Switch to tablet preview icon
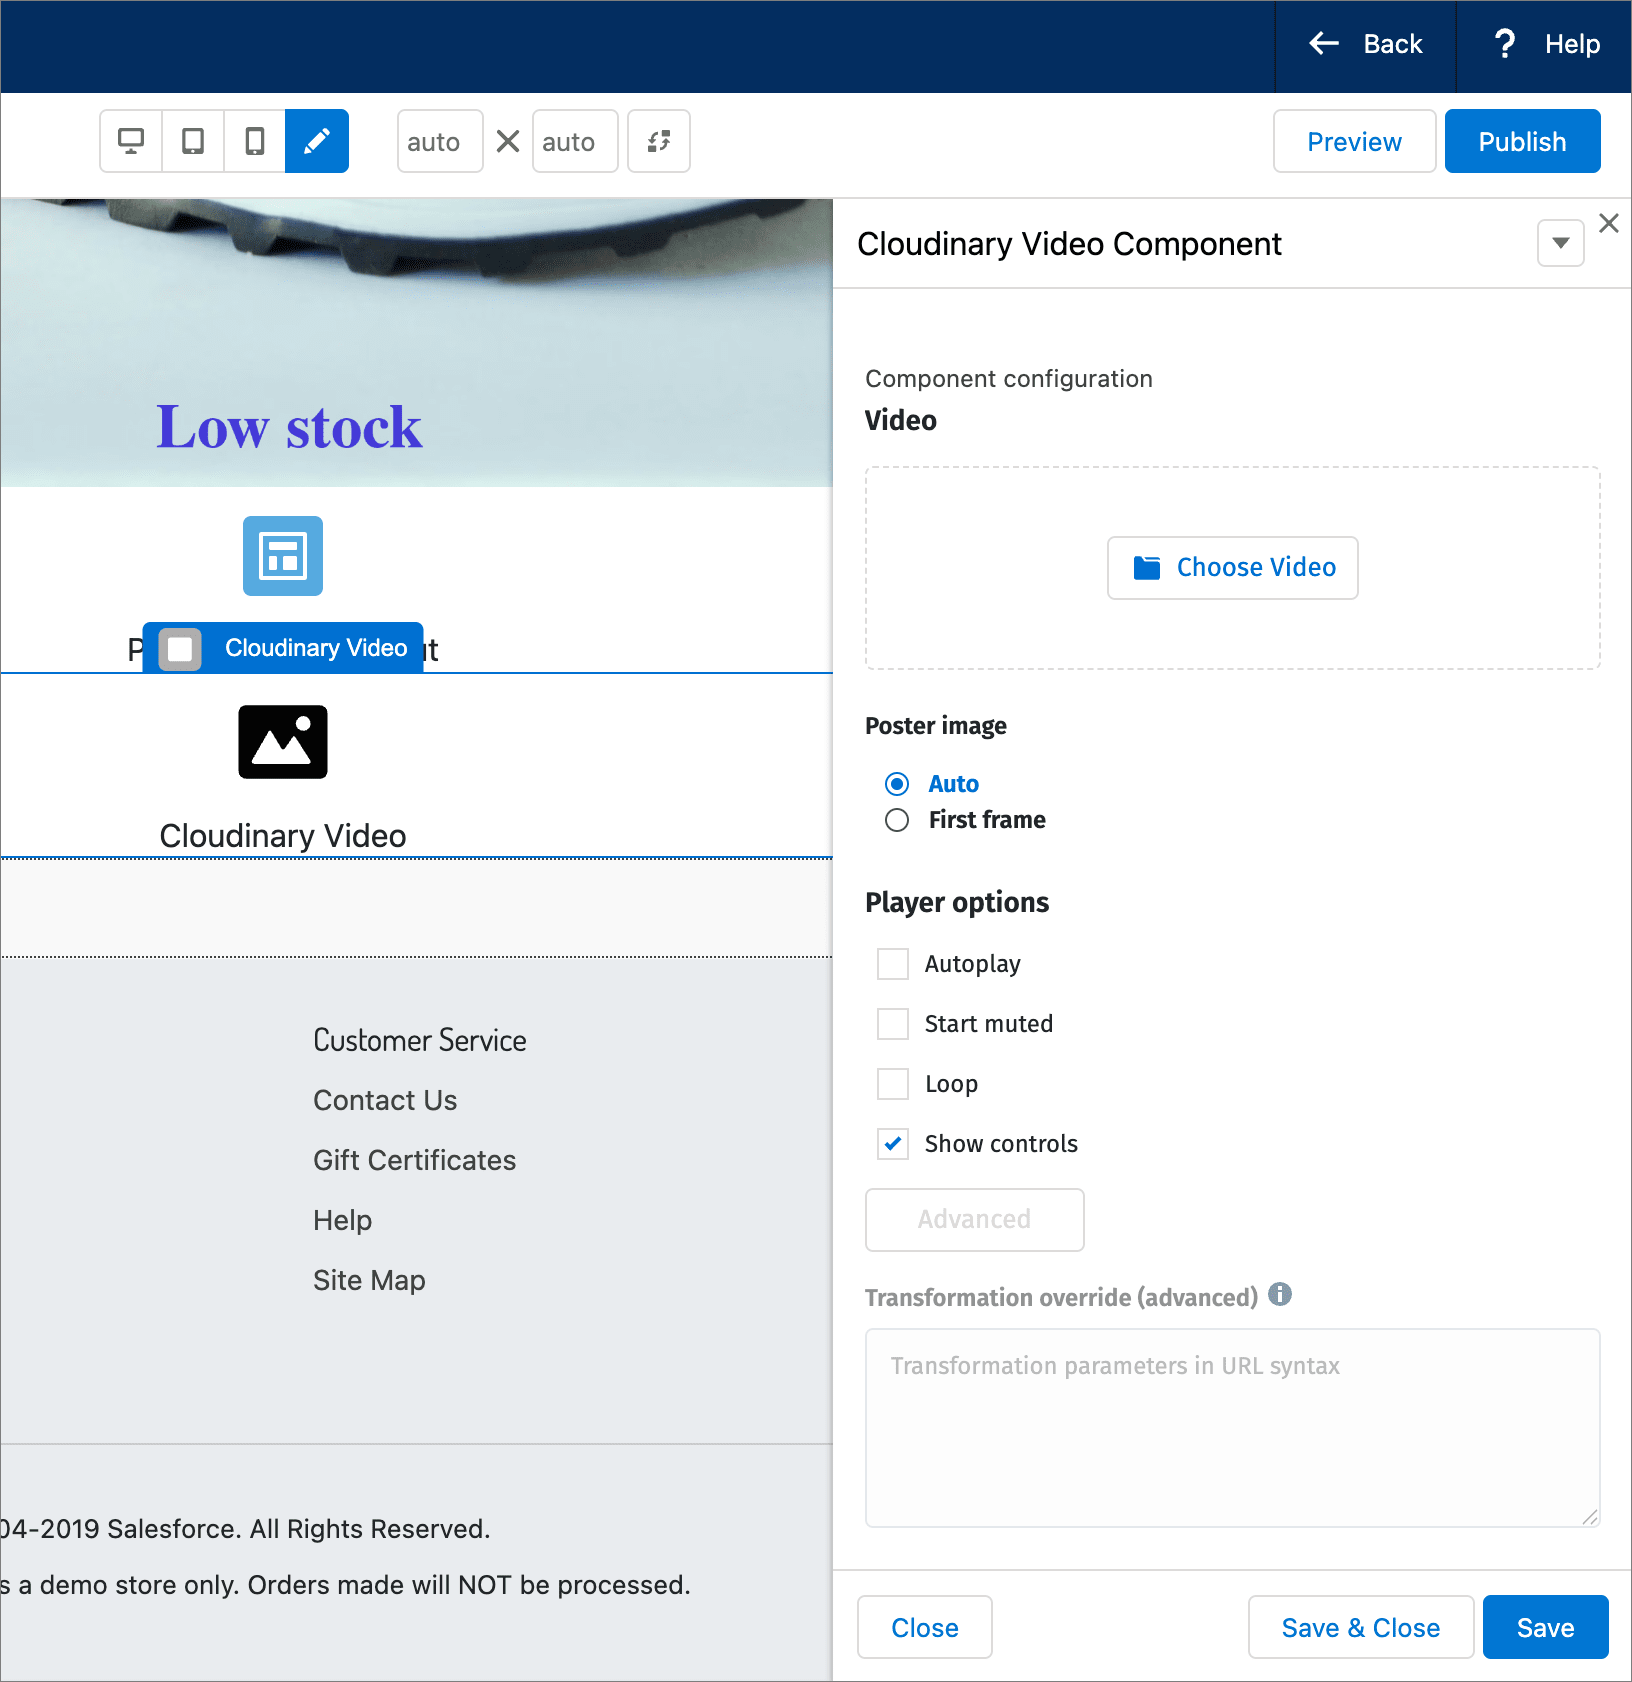This screenshot has width=1632, height=1682. [x=192, y=141]
